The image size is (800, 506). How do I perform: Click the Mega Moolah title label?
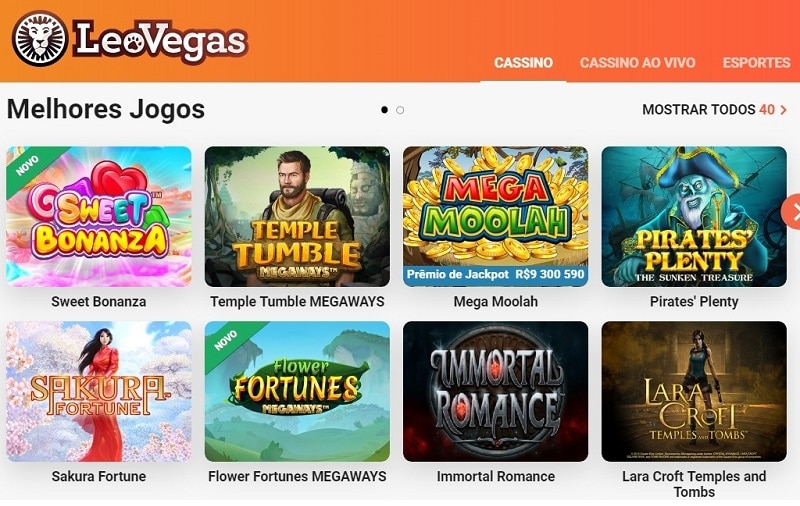pos(495,301)
